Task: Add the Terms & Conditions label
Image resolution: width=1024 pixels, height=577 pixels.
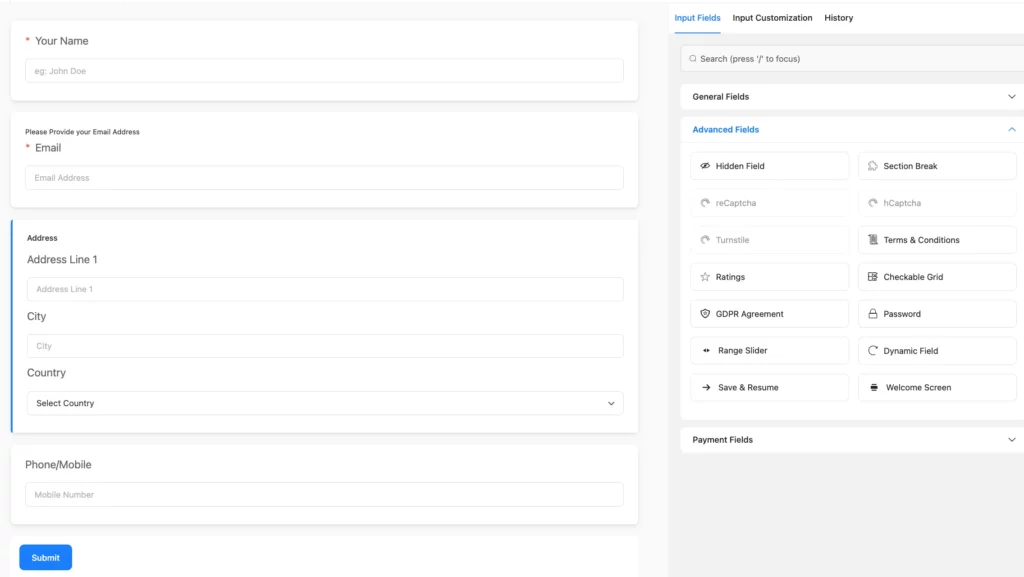Action: pos(921,240)
